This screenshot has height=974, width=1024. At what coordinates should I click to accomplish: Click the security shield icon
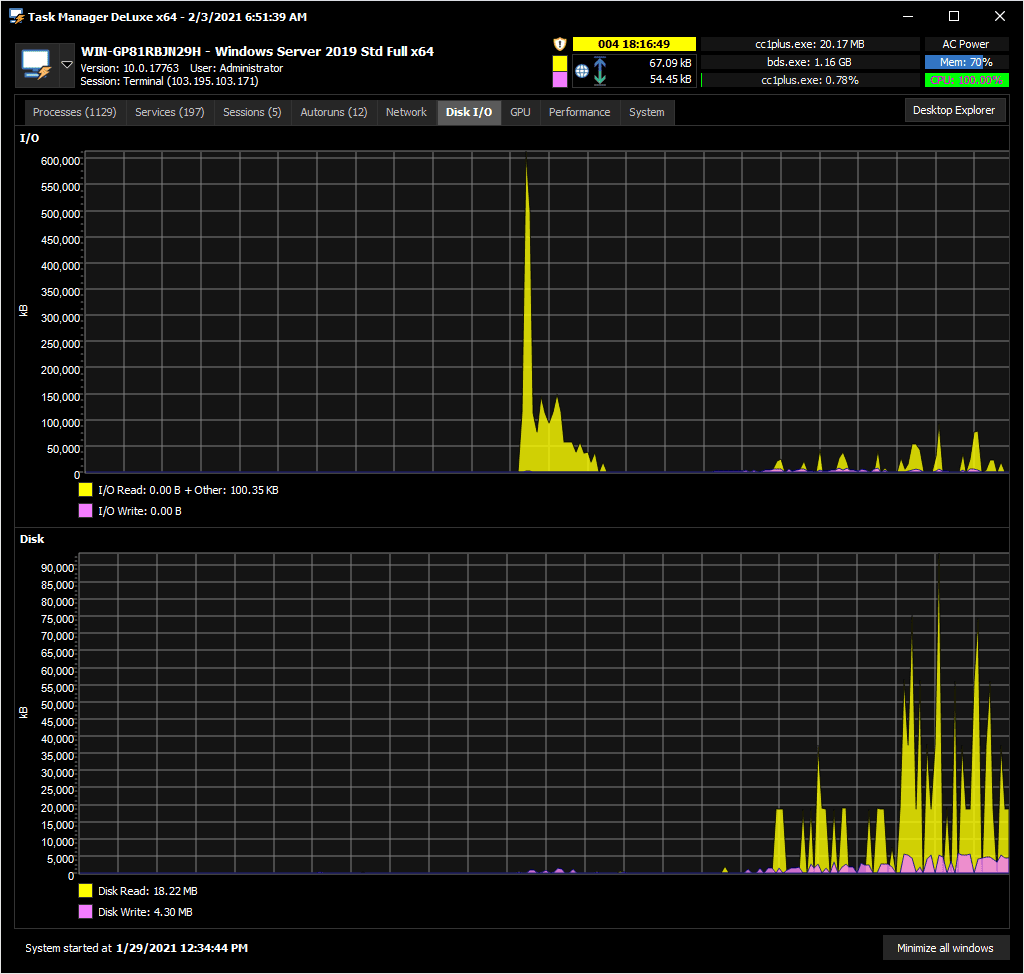click(x=560, y=44)
